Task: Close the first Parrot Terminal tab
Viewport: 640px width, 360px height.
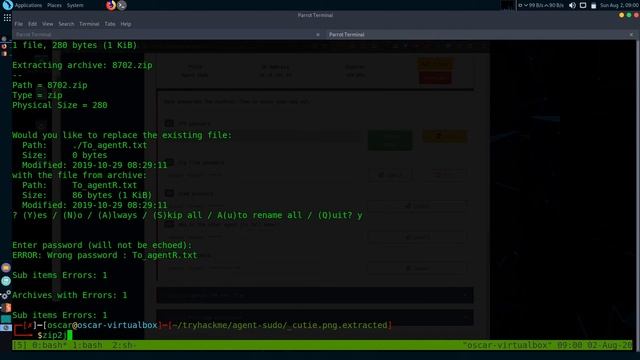Action: 318,35
